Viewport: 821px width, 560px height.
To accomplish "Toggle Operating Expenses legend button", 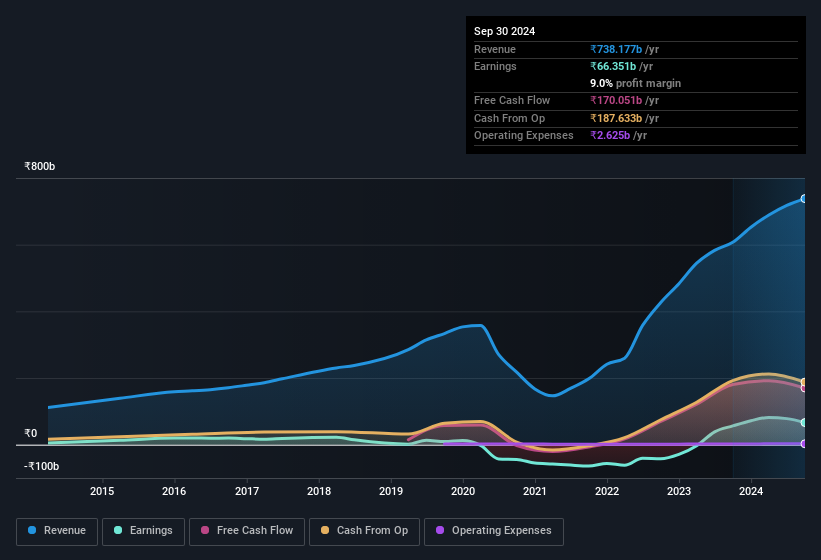I will (493, 530).
